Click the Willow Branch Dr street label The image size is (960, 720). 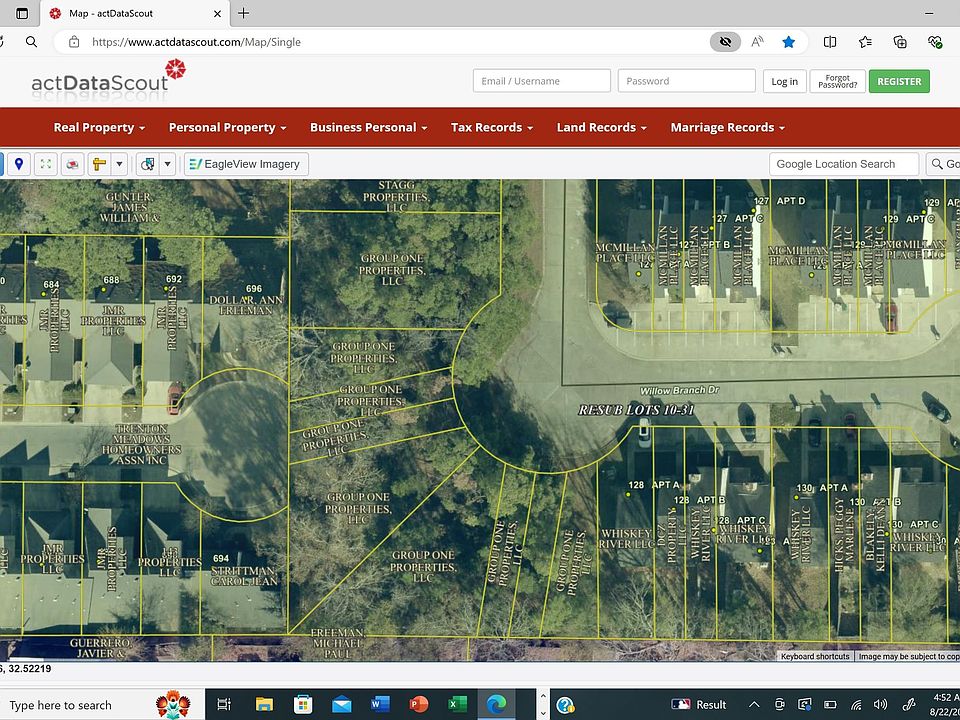tap(679, 391)
